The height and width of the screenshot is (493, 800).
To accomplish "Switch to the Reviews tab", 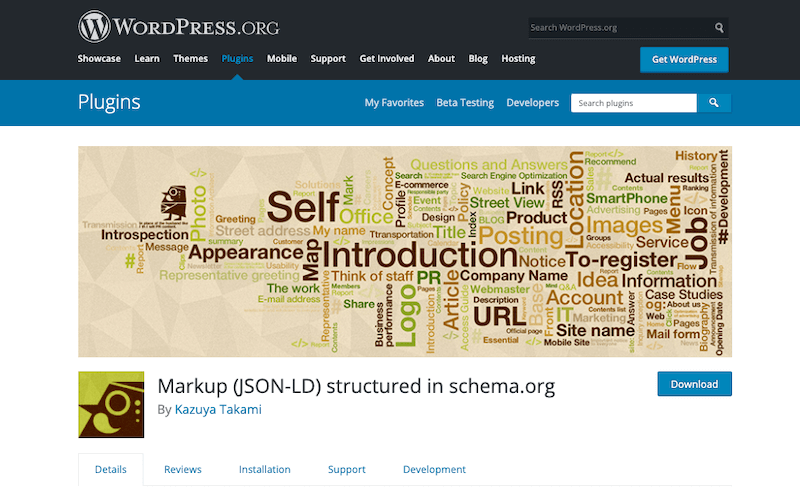I will (183, 469).
